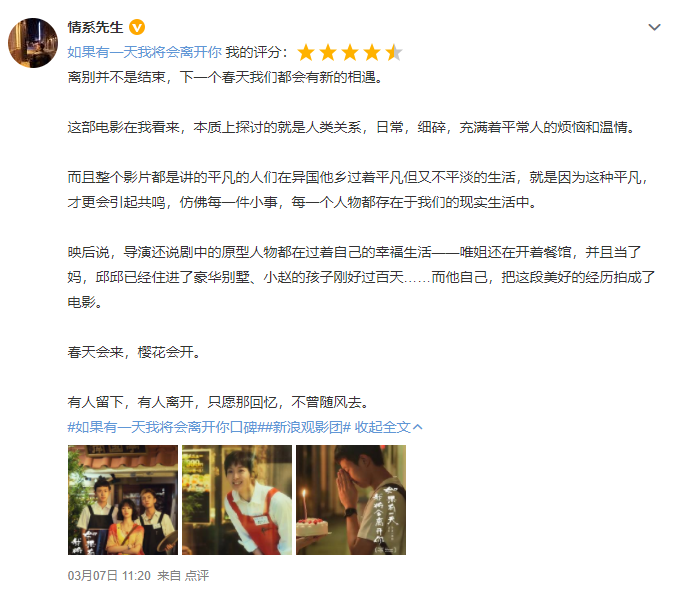Open the movie link 如果有一天我将会离开你
This screenshot has height=598, width=674.
pyautogui.click(x=144, y=52)
